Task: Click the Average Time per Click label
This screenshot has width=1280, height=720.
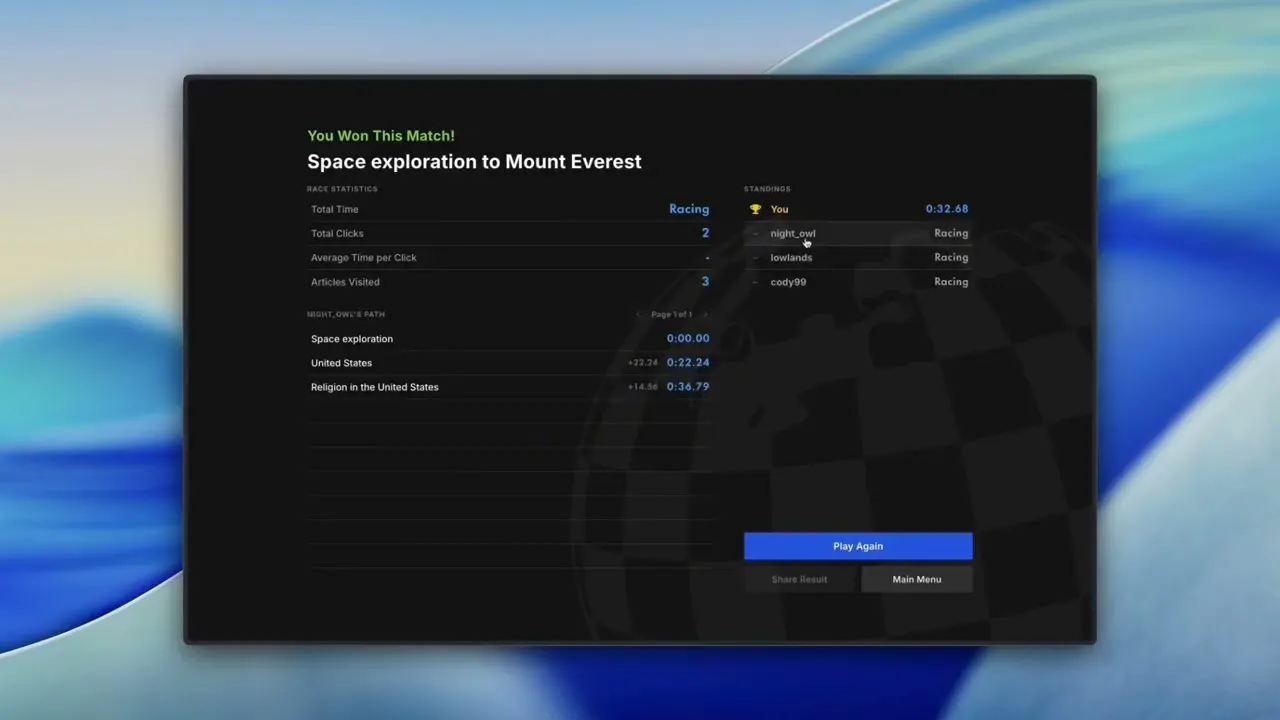Action: 364,257
